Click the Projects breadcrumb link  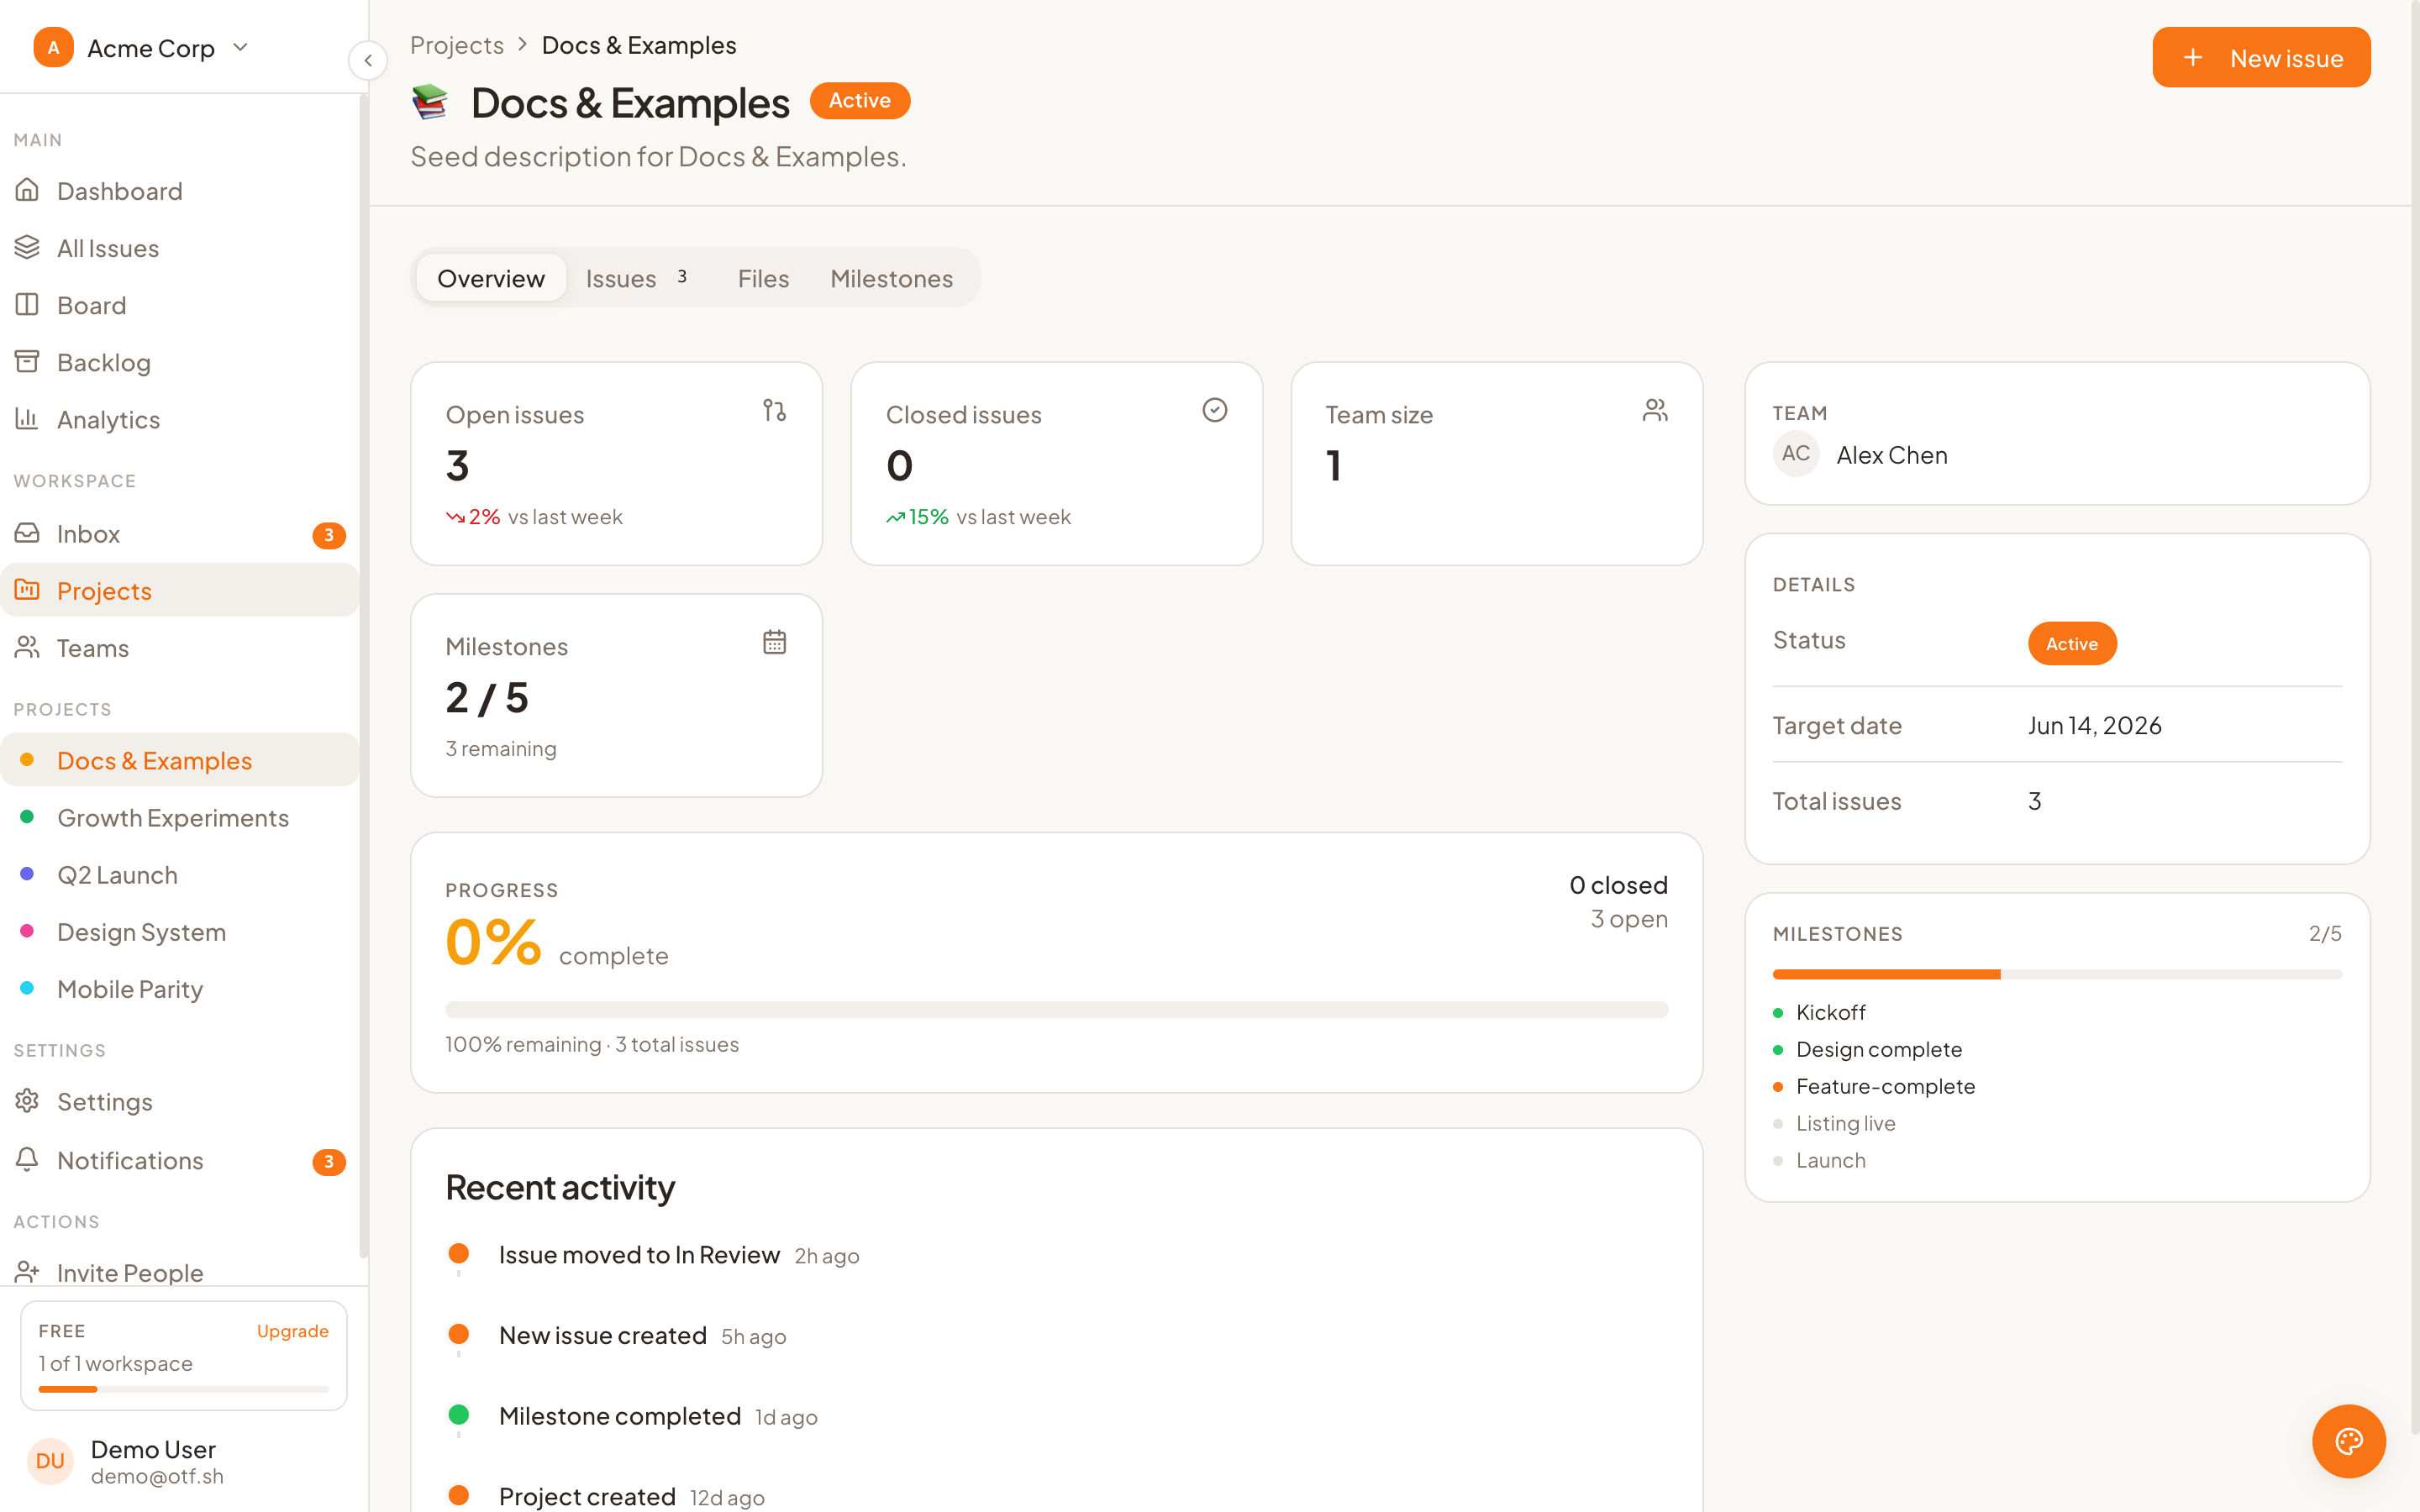click(457, 45)
